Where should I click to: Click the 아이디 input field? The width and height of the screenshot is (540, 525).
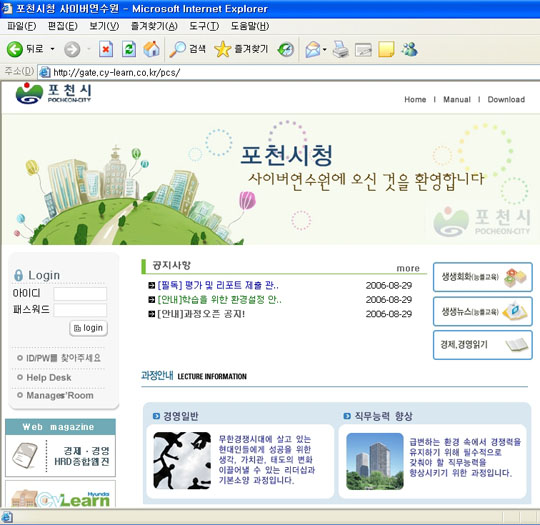(80, 294)
